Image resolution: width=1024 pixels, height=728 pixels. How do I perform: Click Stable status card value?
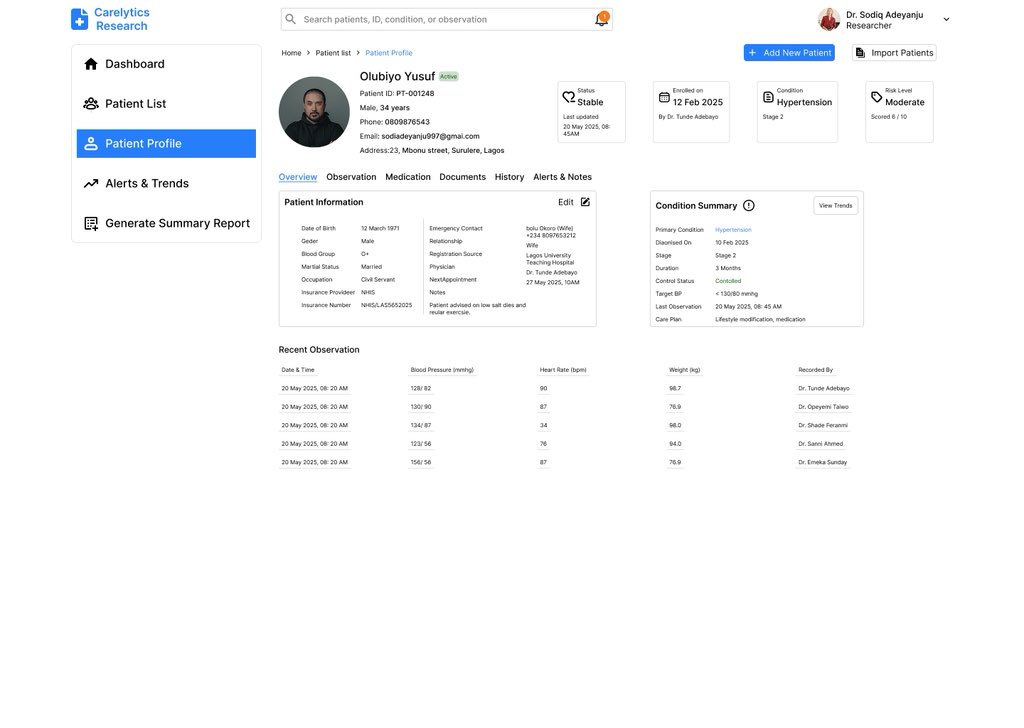[590, 103]
